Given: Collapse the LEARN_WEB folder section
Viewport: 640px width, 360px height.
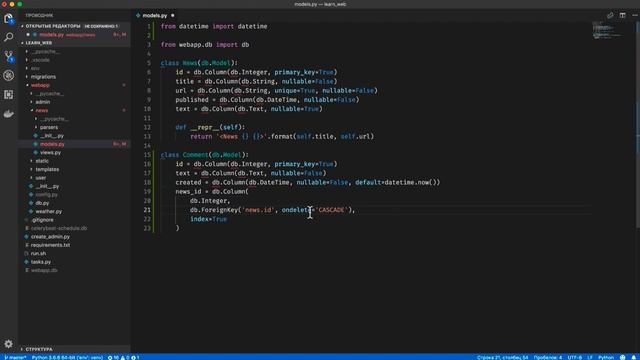Looking at the screenshot, I should [39, 43].
